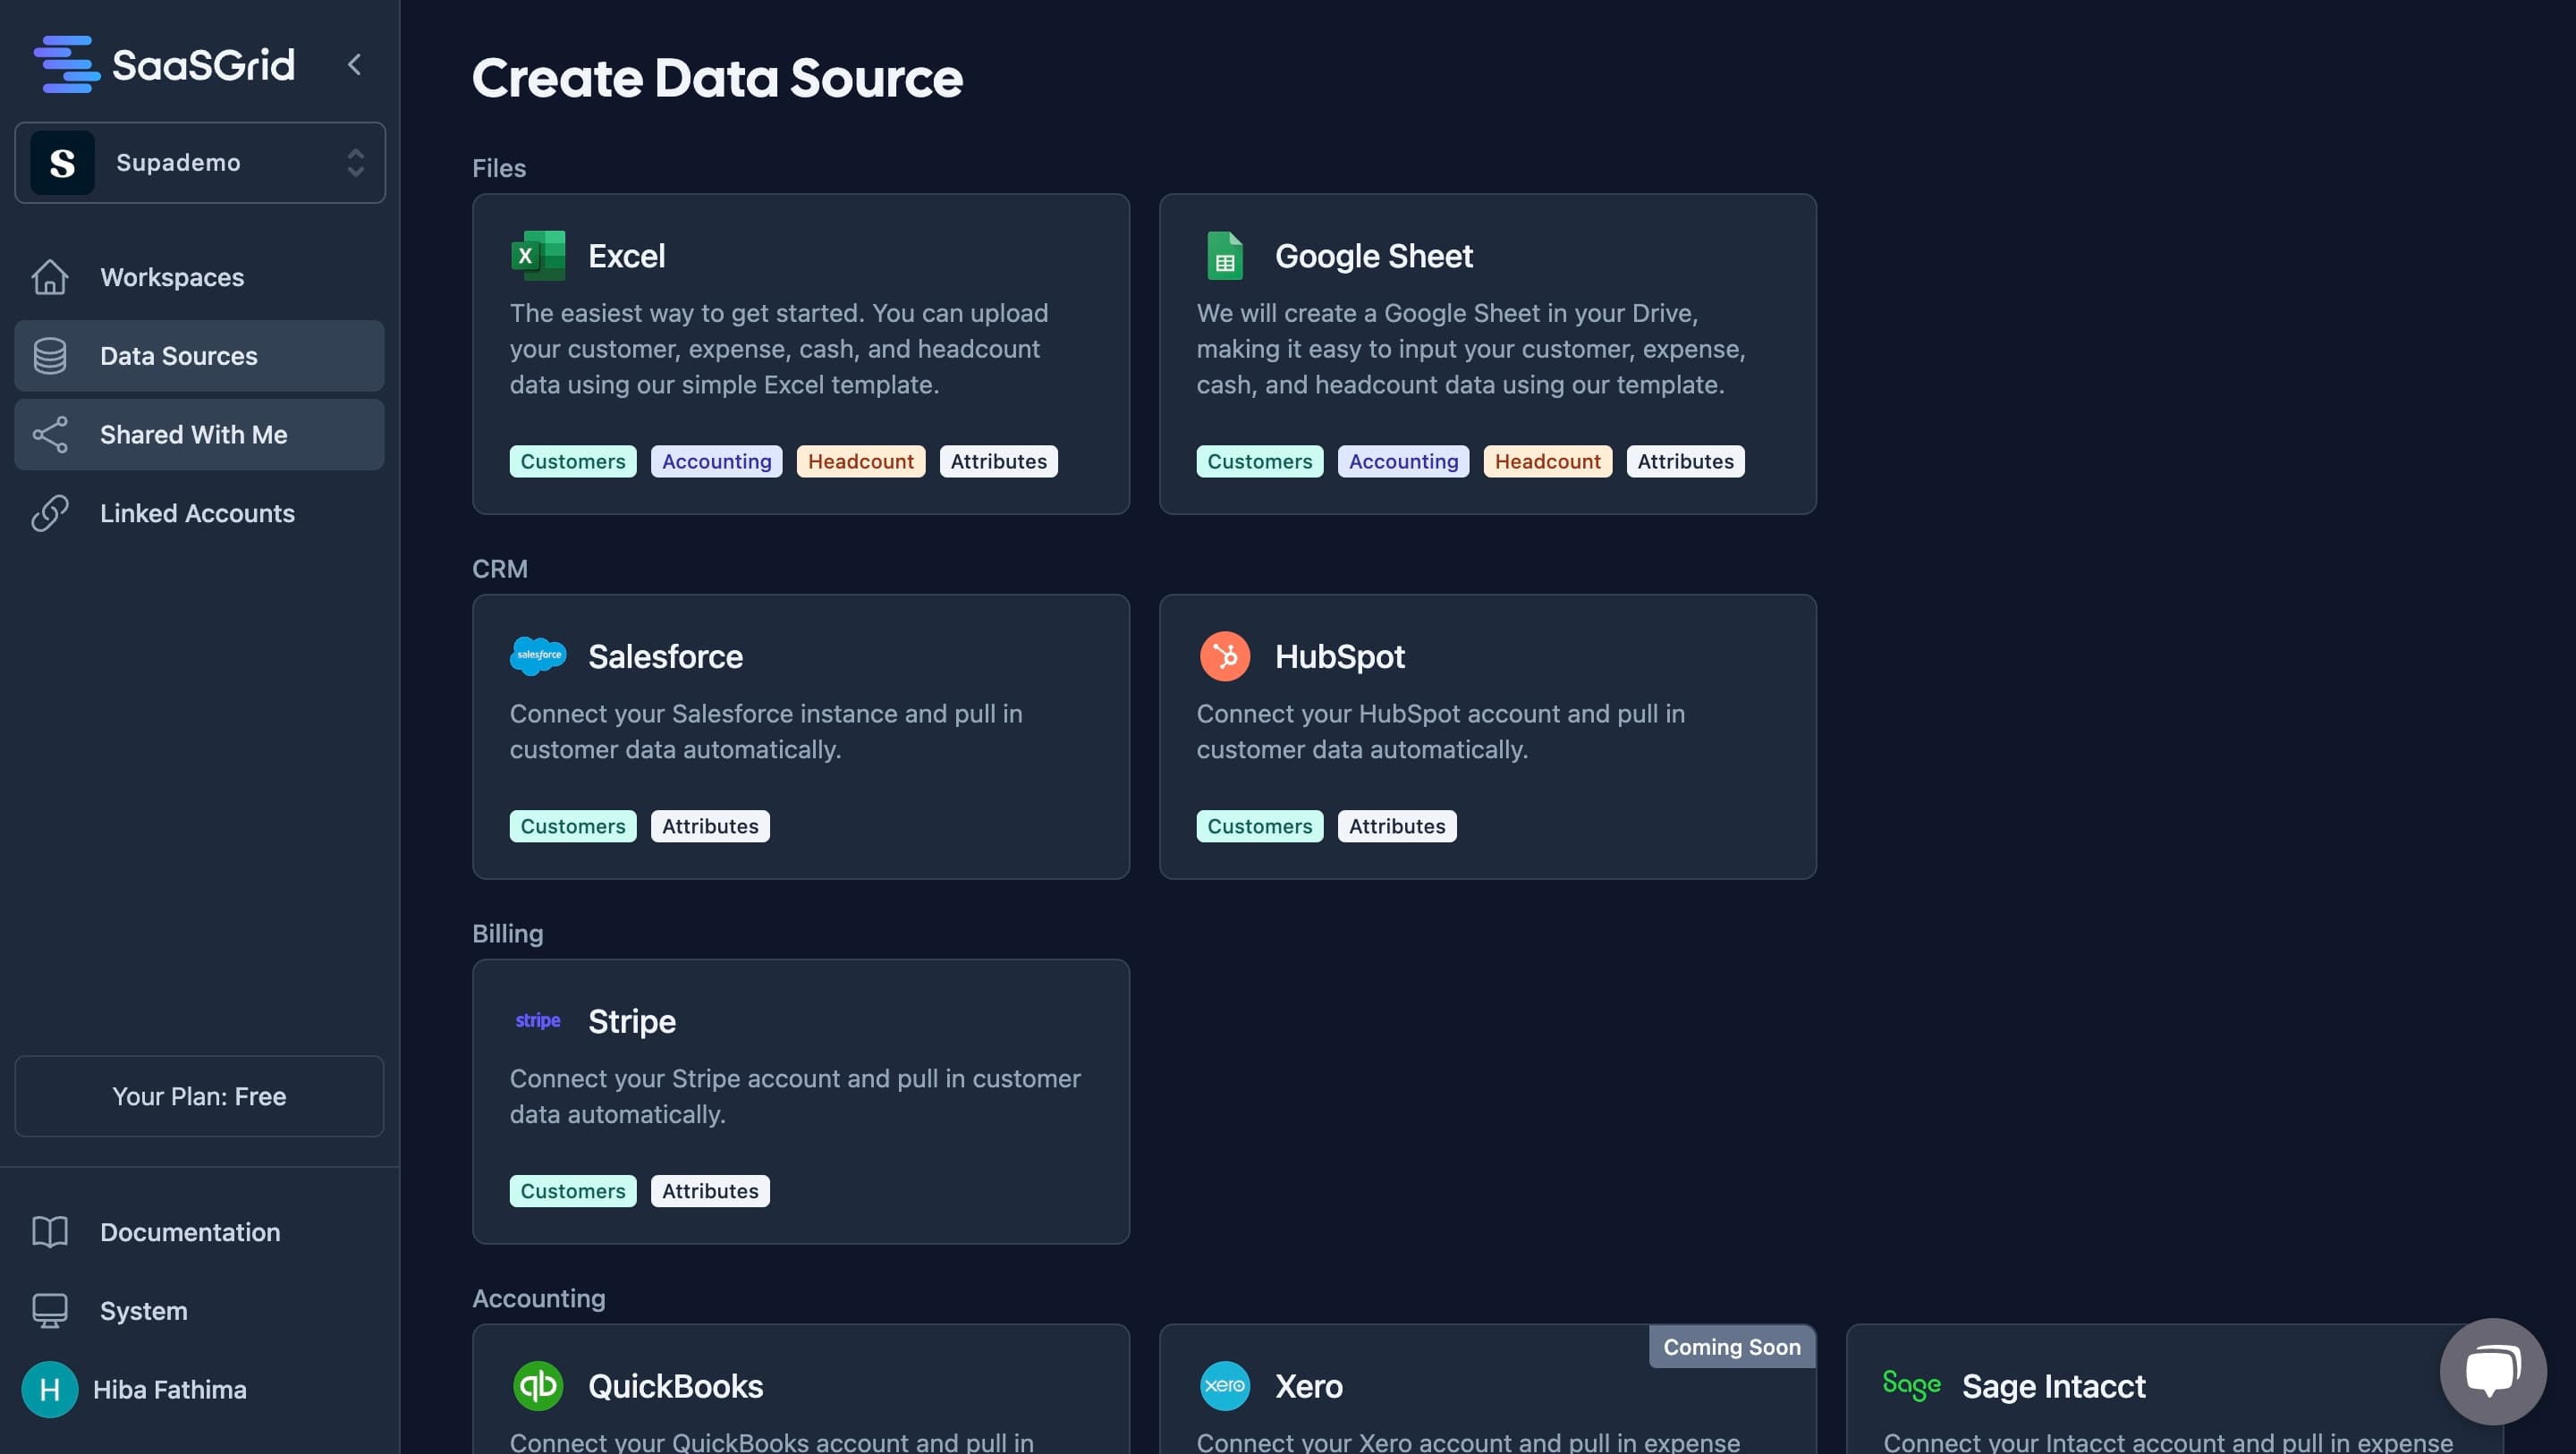Open Documentation in the sidebar

pos(199,1232)
